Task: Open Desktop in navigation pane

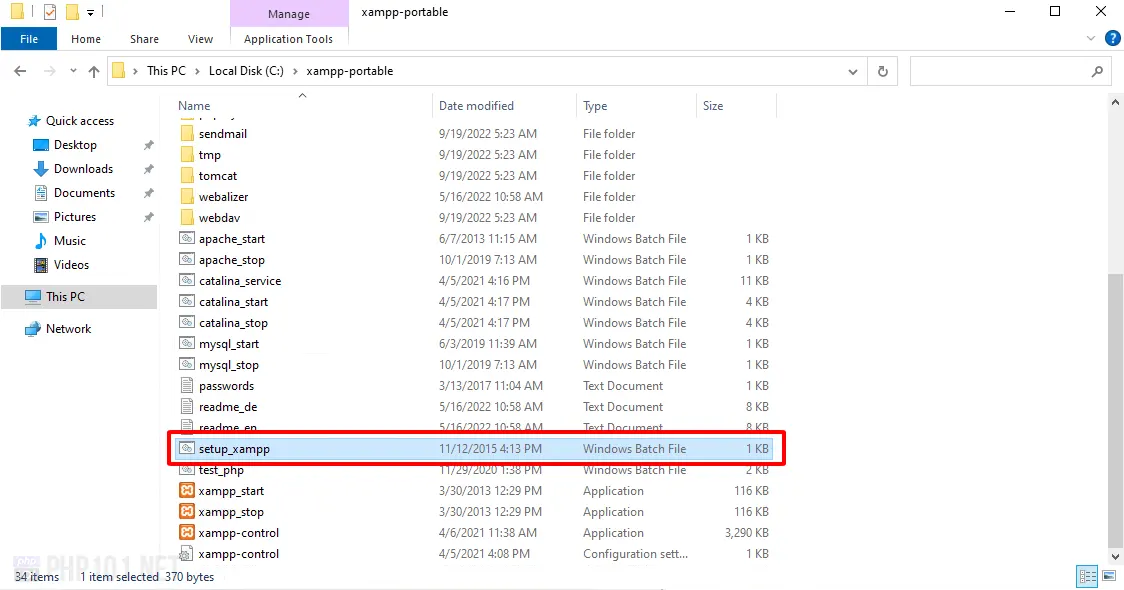Action: pos(75,145)
